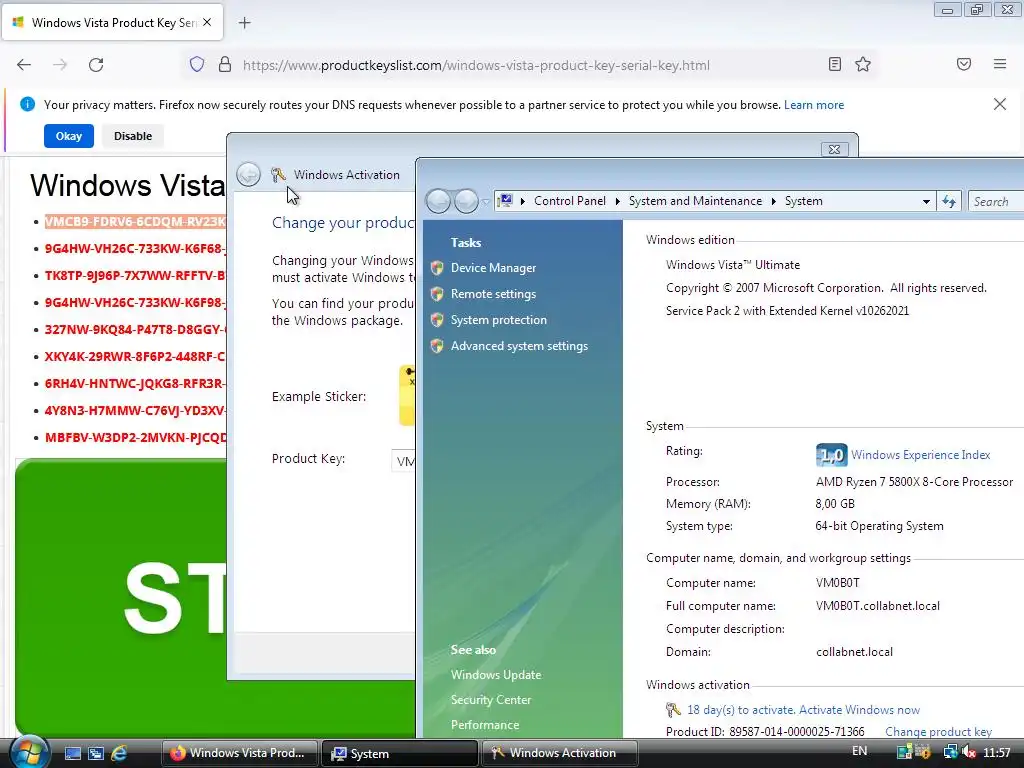Open the tracking protection shield icon
1024x768 pixels.
197,65
